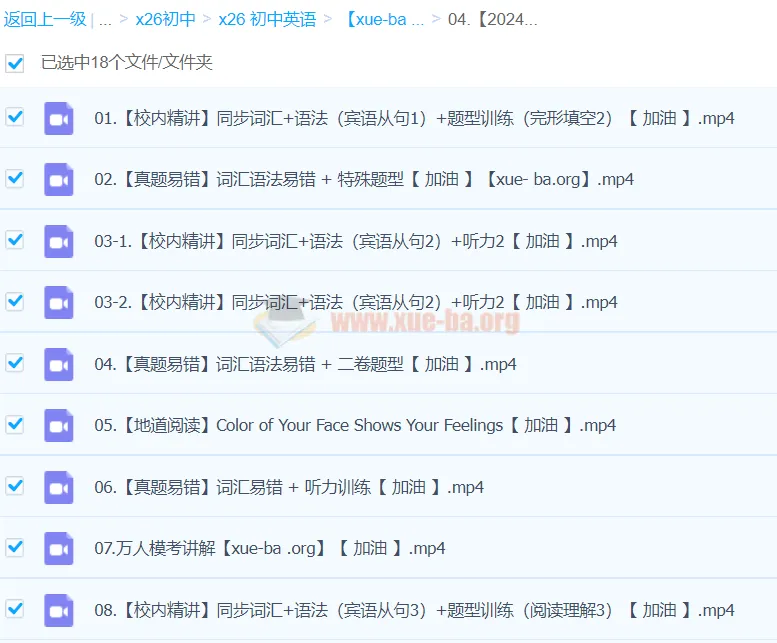Click video icon for file 06 听力训练
777x643 pixels.
tap(59, 487)
